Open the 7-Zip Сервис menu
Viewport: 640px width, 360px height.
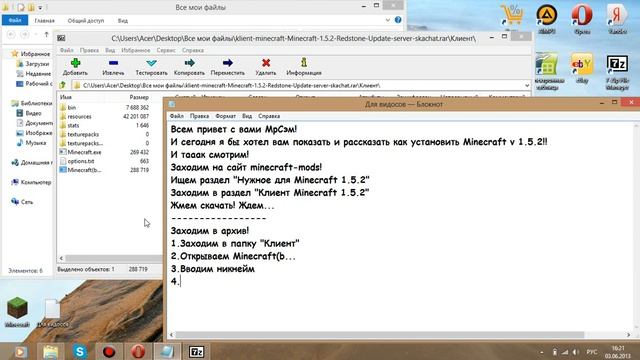point(166,50)
